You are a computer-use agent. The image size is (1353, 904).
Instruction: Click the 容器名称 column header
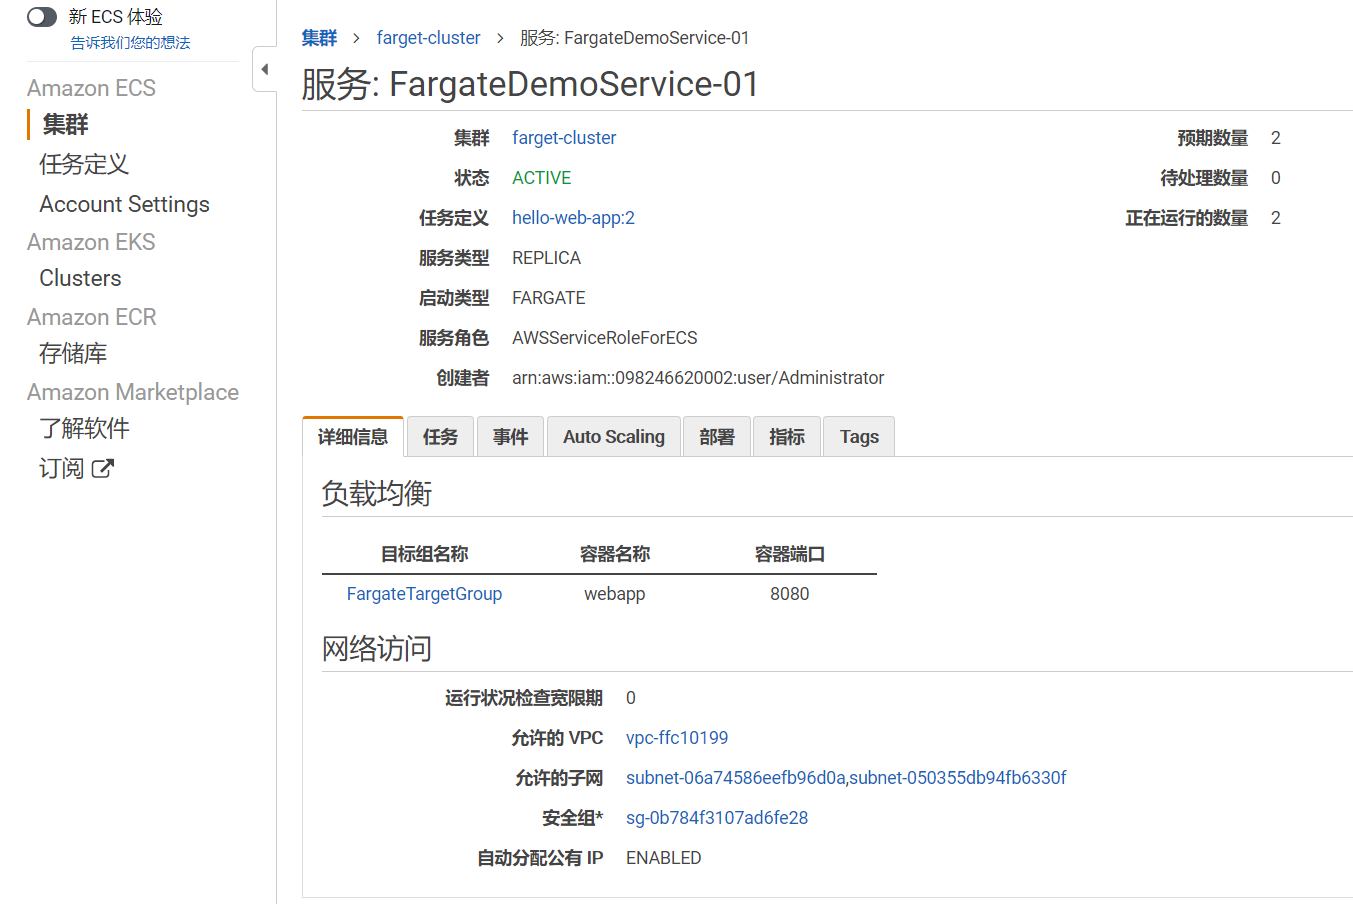click(615, 554)
